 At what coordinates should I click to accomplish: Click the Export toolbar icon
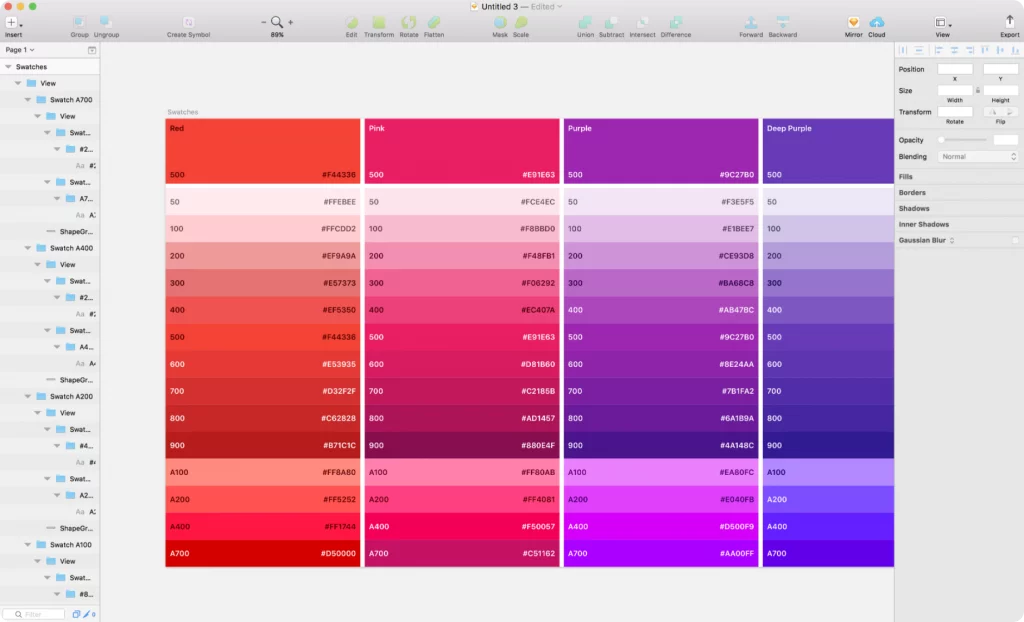[x=1009, y=22]
